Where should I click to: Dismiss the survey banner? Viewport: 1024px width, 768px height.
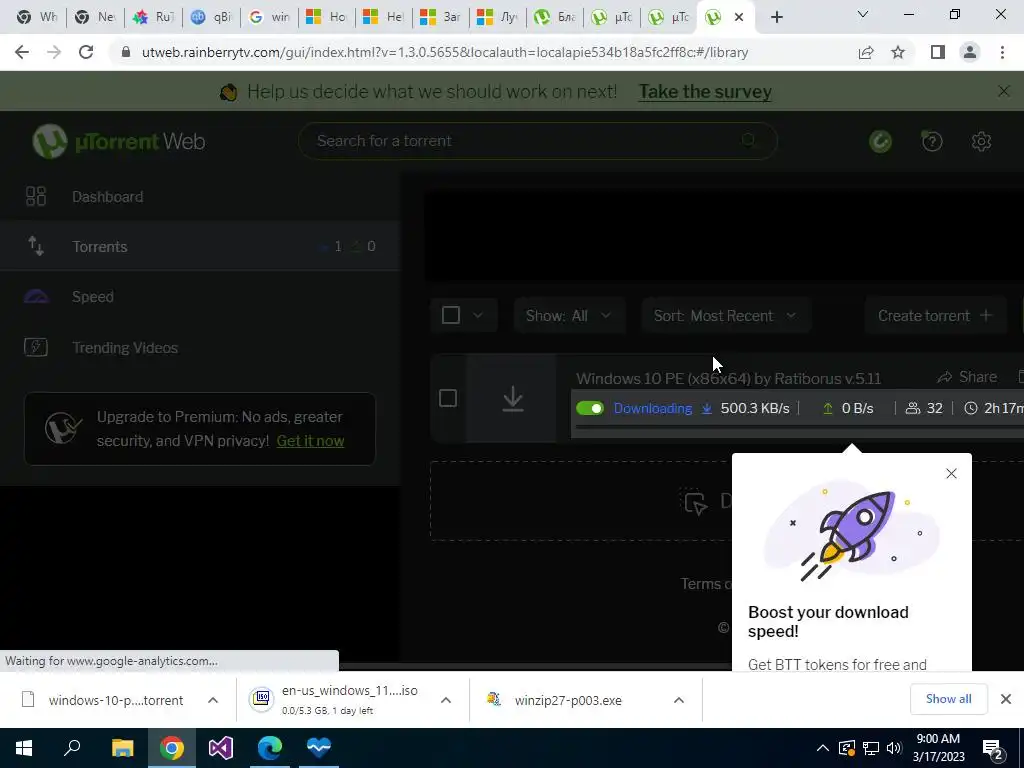pos(1004,91)
